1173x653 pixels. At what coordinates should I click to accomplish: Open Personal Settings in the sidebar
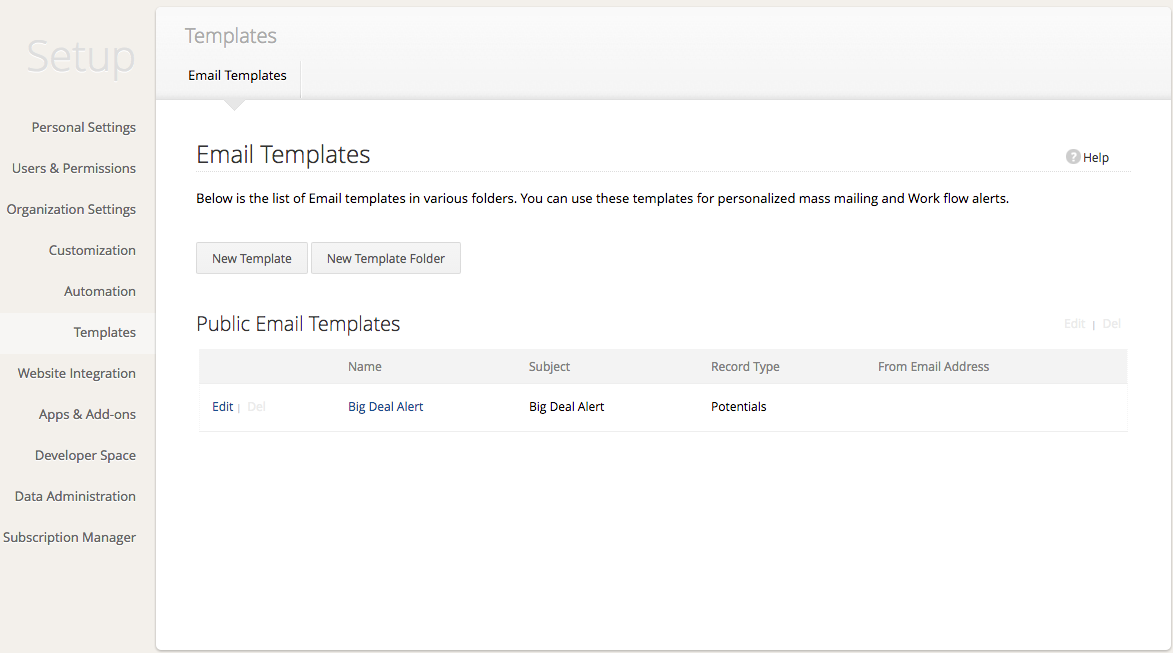84,127
